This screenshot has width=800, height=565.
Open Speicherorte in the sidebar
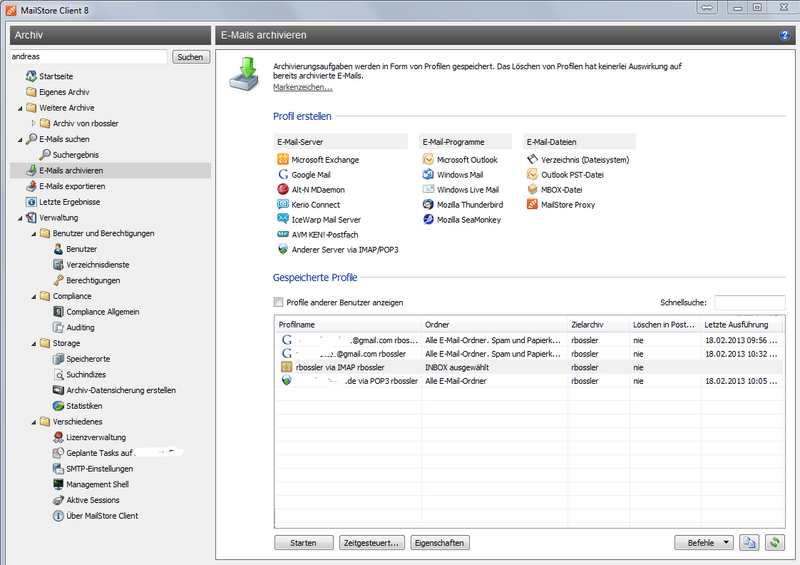pyautogui.click(x=88, y=359)
